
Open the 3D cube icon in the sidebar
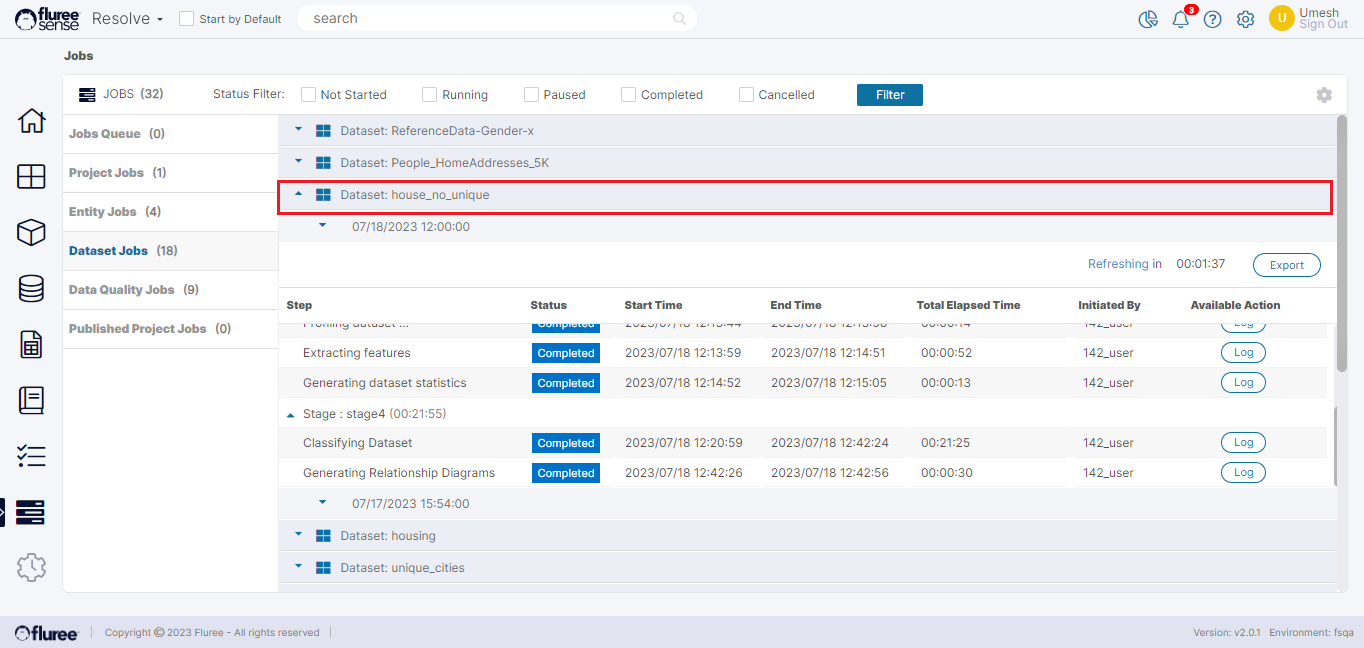31,233
